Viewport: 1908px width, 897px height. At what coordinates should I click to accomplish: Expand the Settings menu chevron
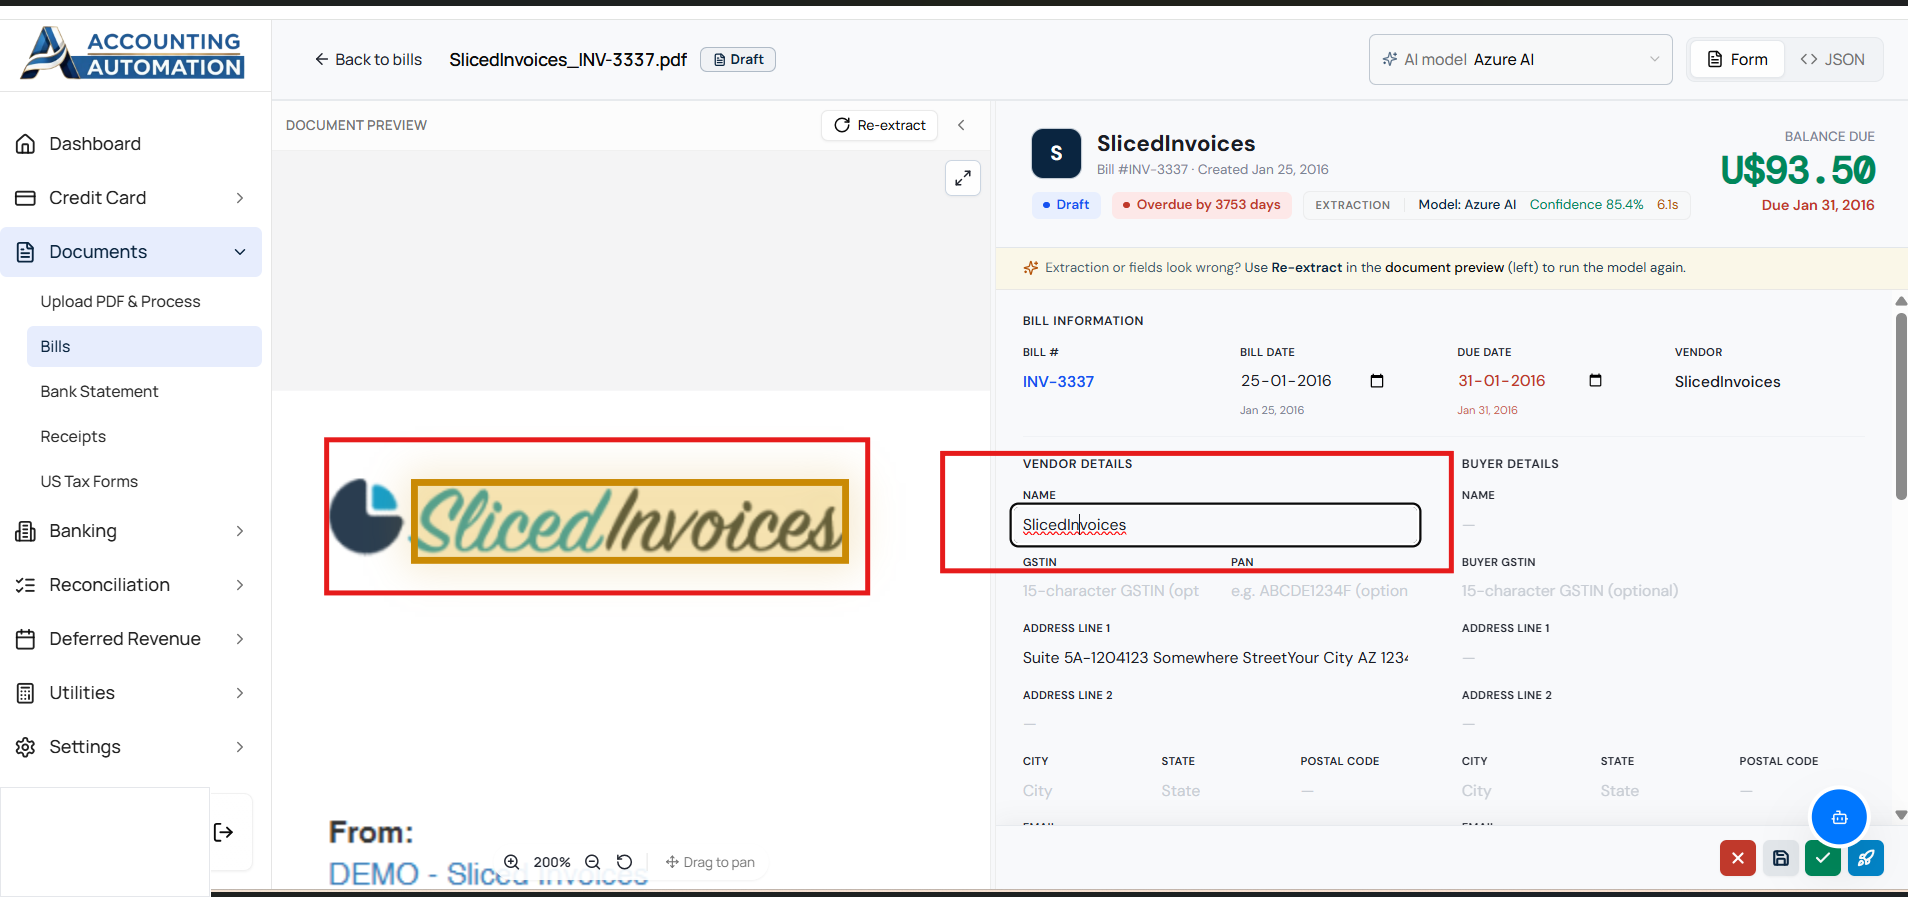(x=240, y=747)
